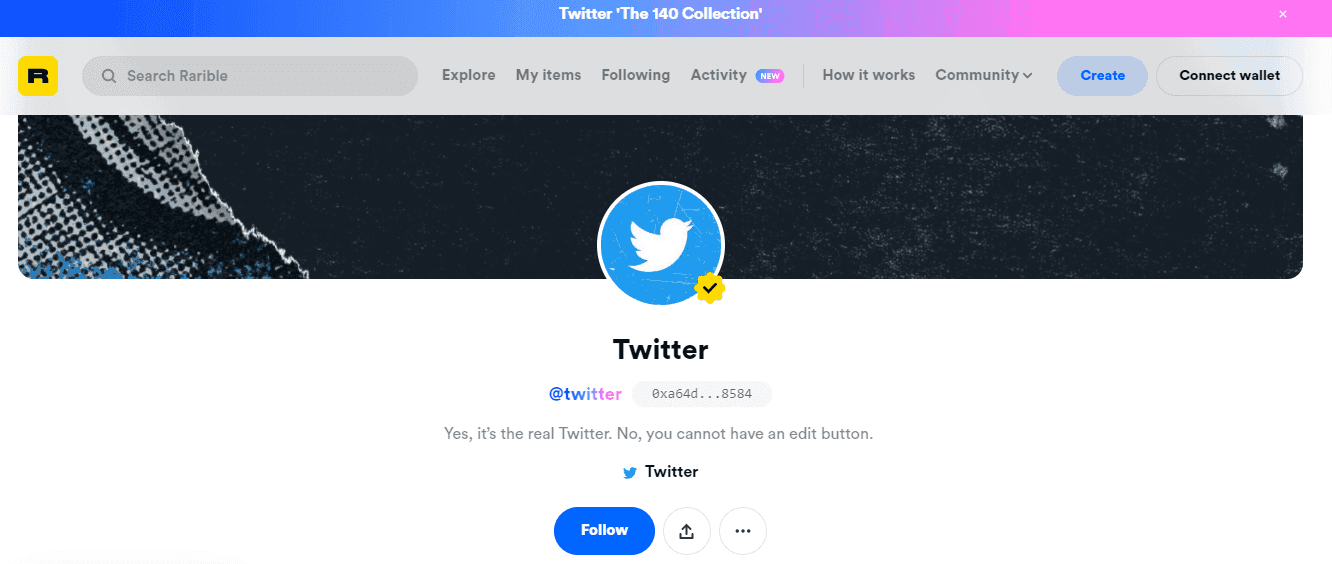Open the share profile icon button
1332x564 pixels.
(686, 531)
